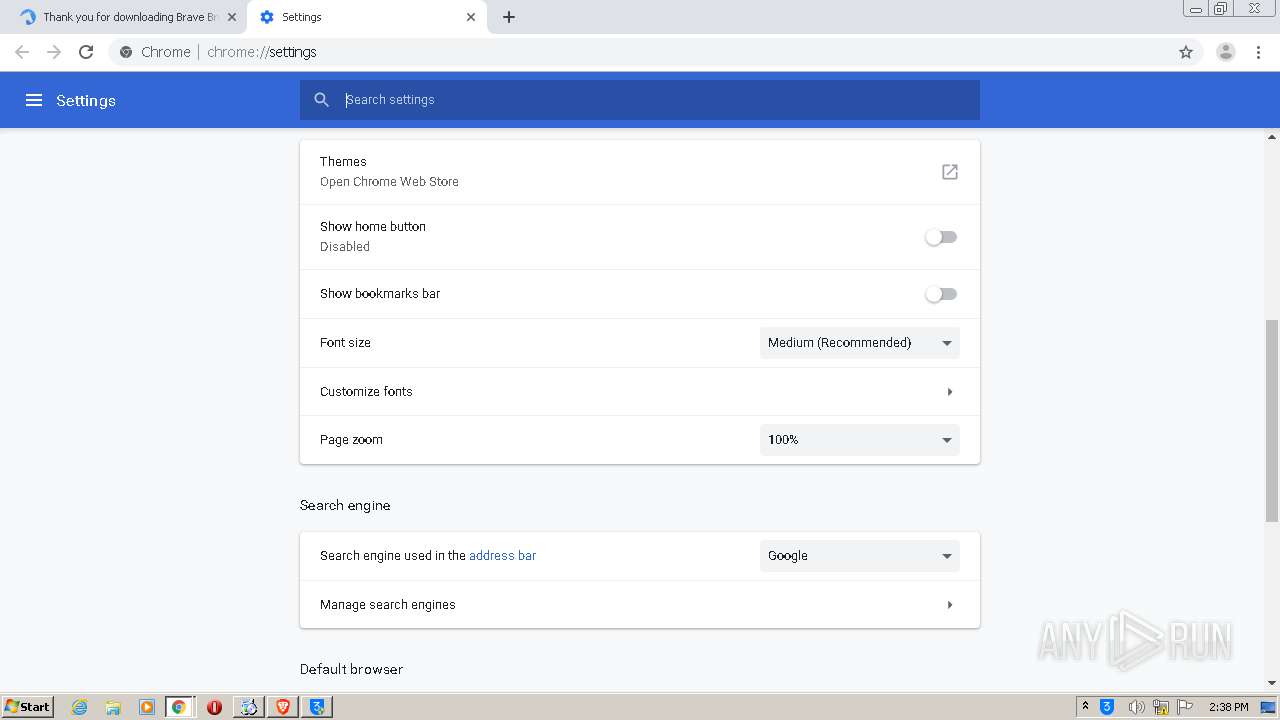Click the search magnifier icon
The width and height of the screenshot is (1280, 720).
tap(321, 100)
